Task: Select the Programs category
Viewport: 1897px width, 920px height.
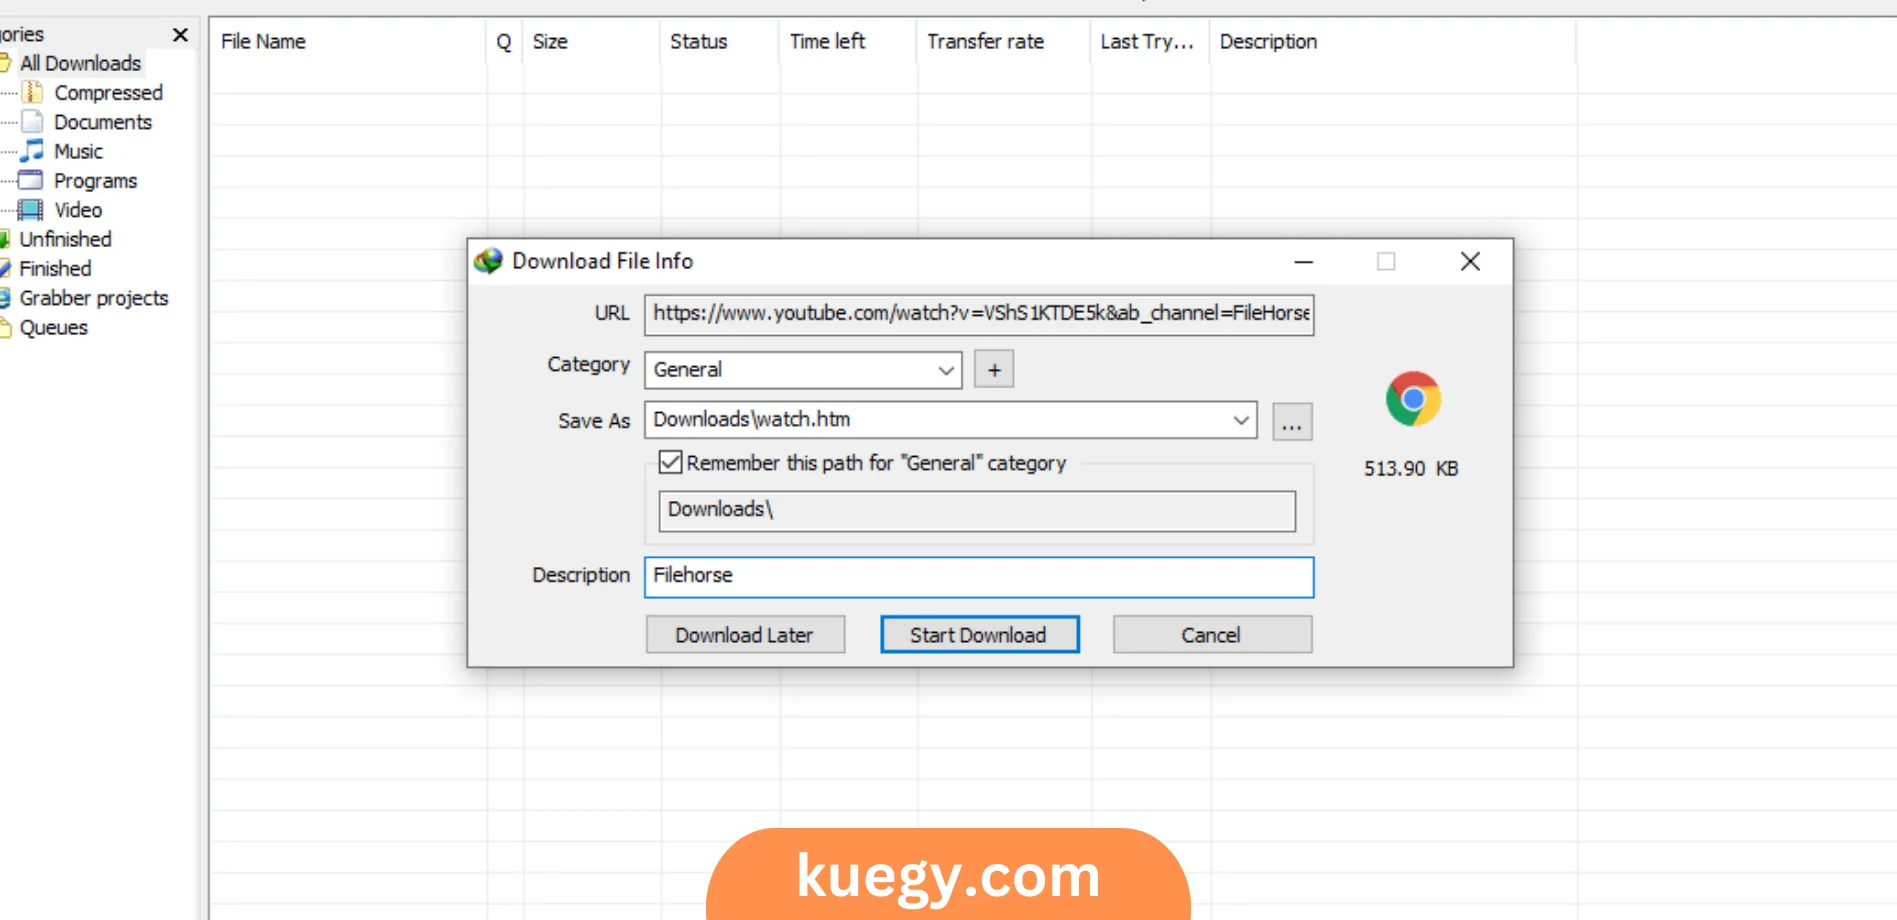Action: tap(95, 181)
